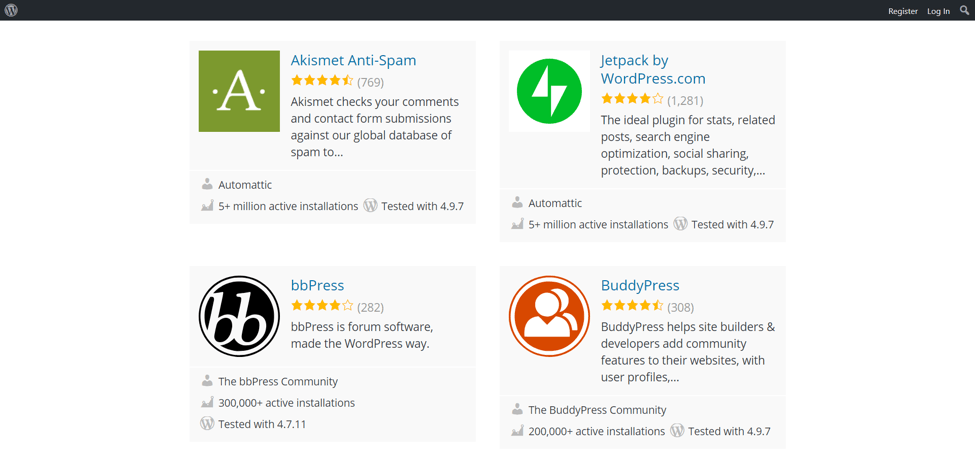Image resolution: width=975 pixels, height=471 pixels.
Task: Open the search icon in top bar
Action: click(965, 10)
